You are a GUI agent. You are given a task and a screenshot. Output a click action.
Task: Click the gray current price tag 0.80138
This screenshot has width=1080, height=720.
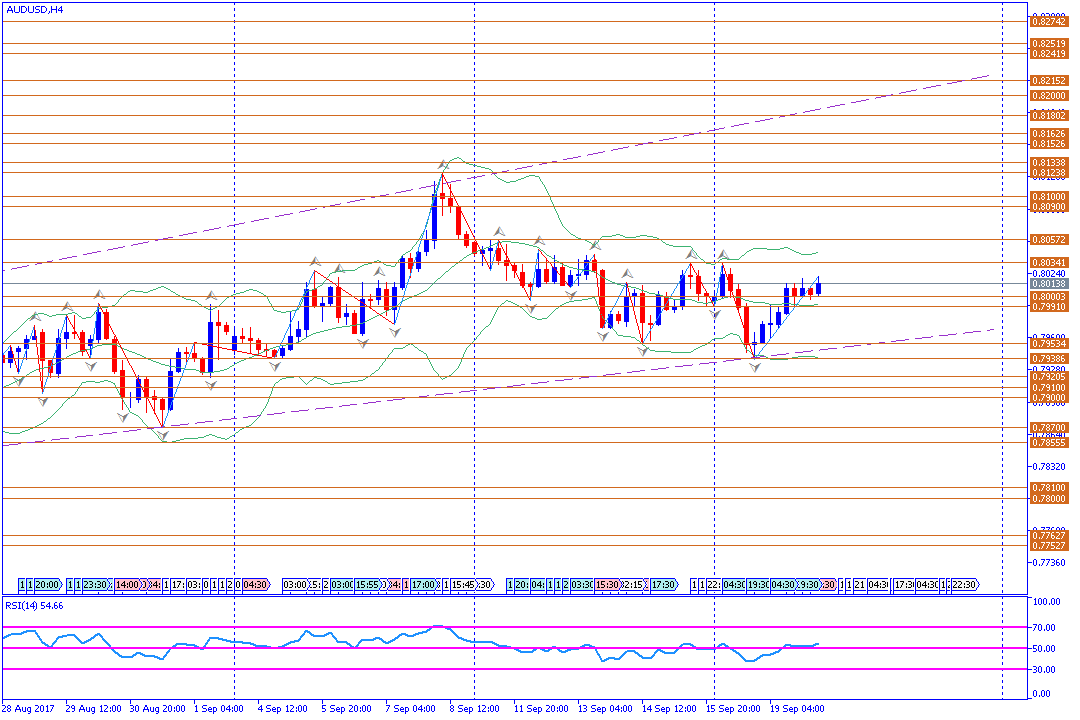pos(1049,284)
